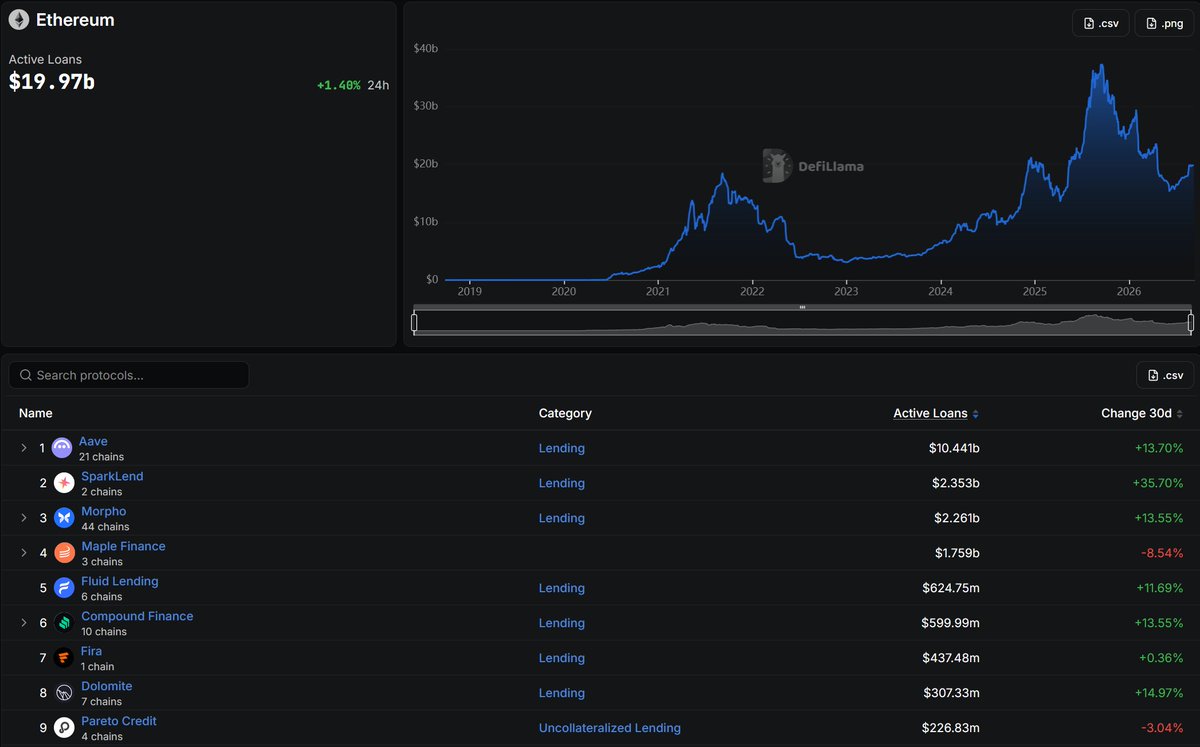Download protocols table .csv

[1165, 375]
